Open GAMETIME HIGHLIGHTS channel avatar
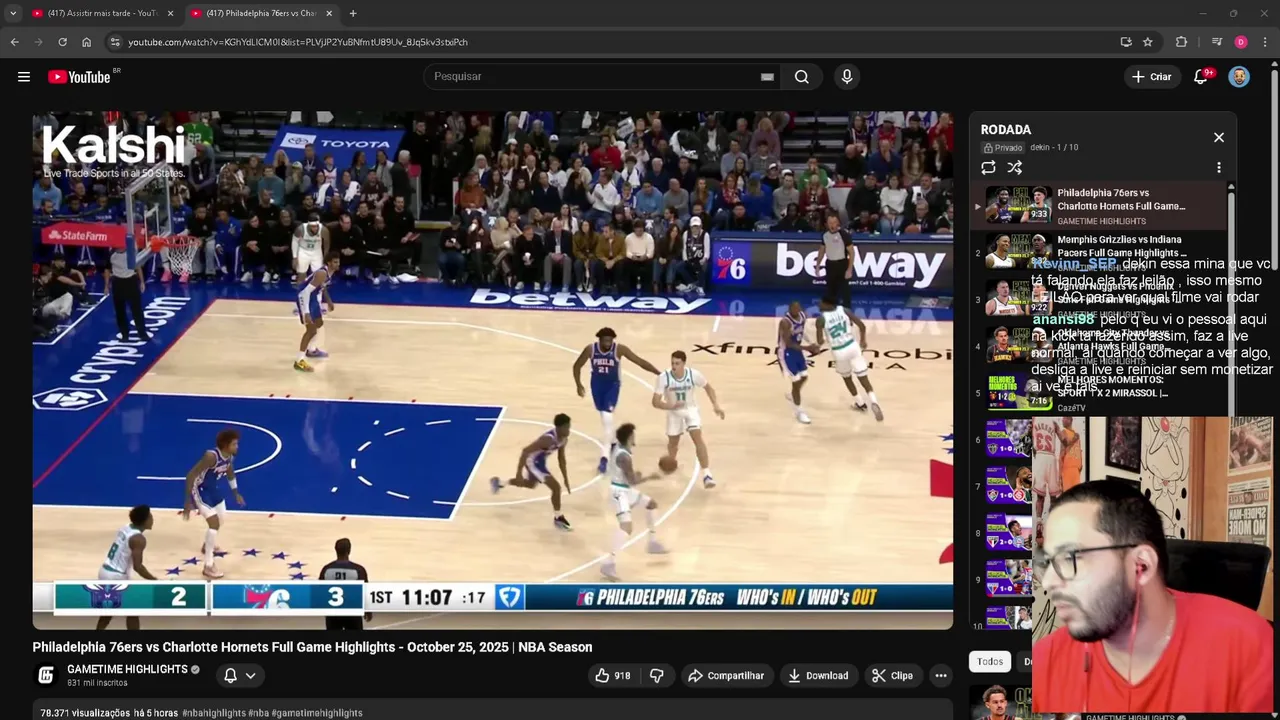Image resolution: width=1280 pixels, height=720 pixels. pyautogui.click(x=46, y=675)
